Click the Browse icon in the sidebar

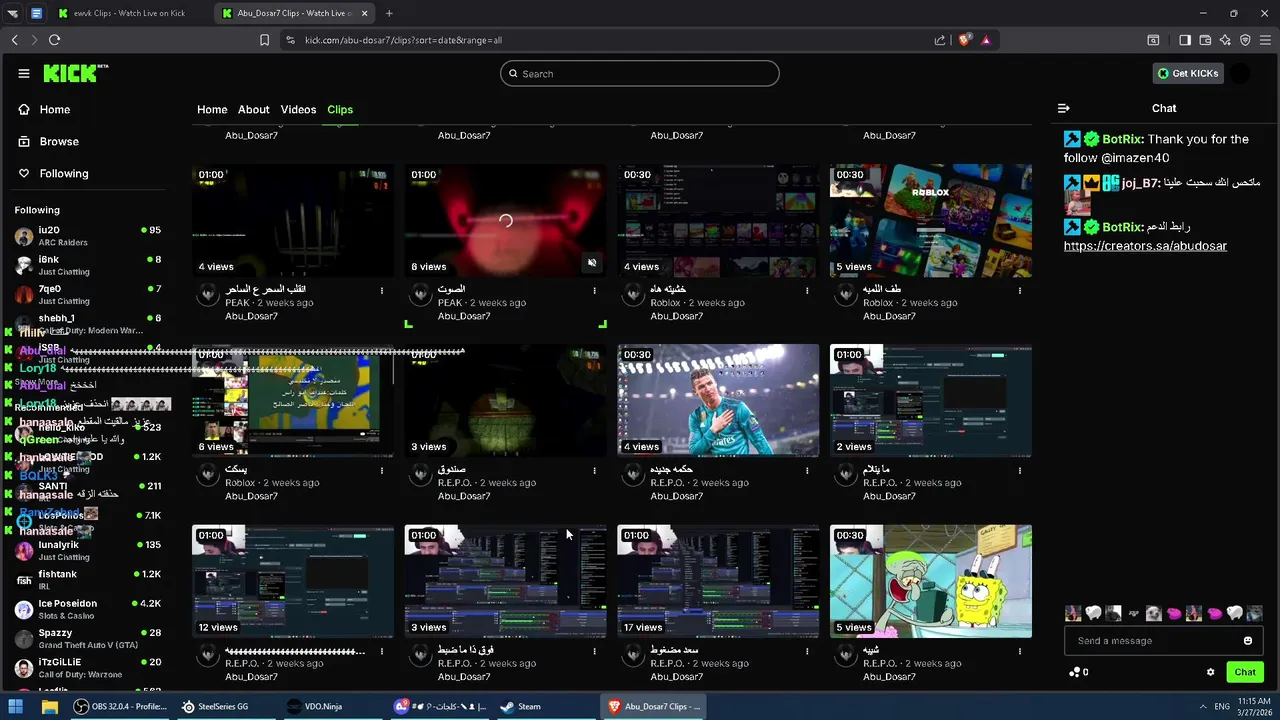tap(24, 141)
